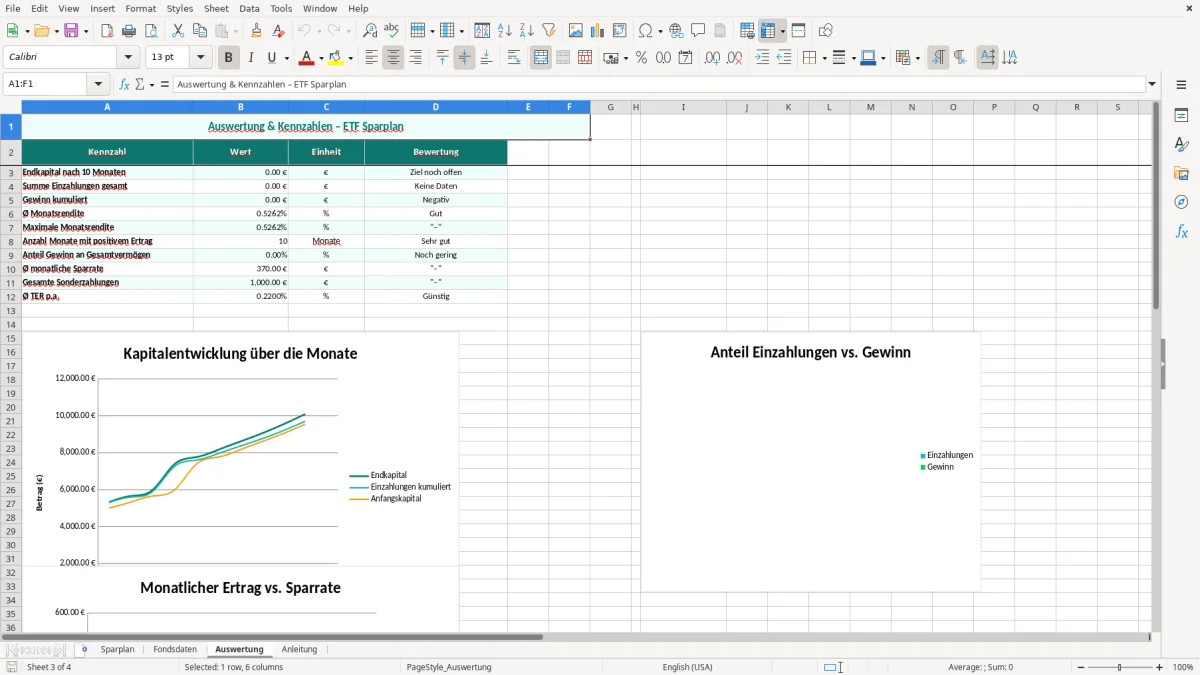Insert a comment

coord(698,31)
